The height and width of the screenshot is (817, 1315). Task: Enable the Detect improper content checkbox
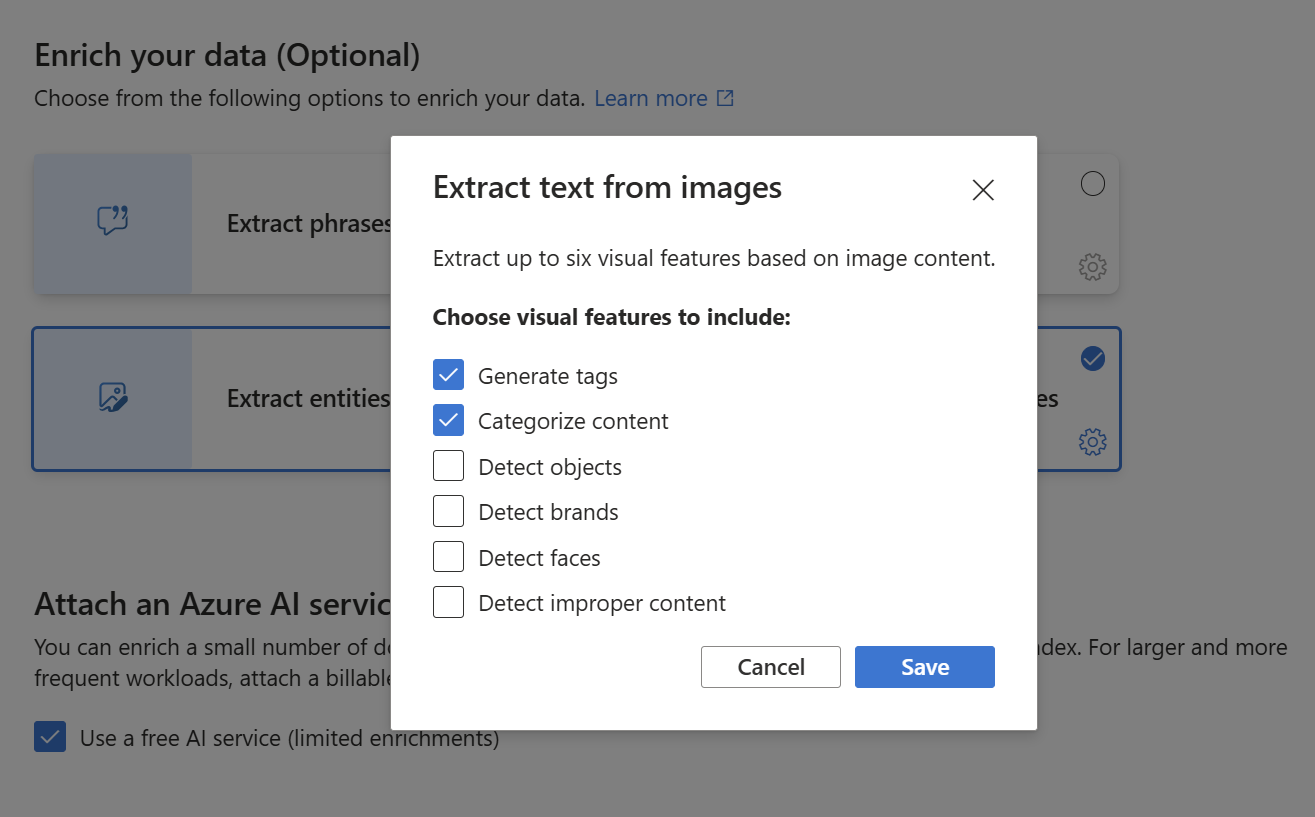point(448,603)
